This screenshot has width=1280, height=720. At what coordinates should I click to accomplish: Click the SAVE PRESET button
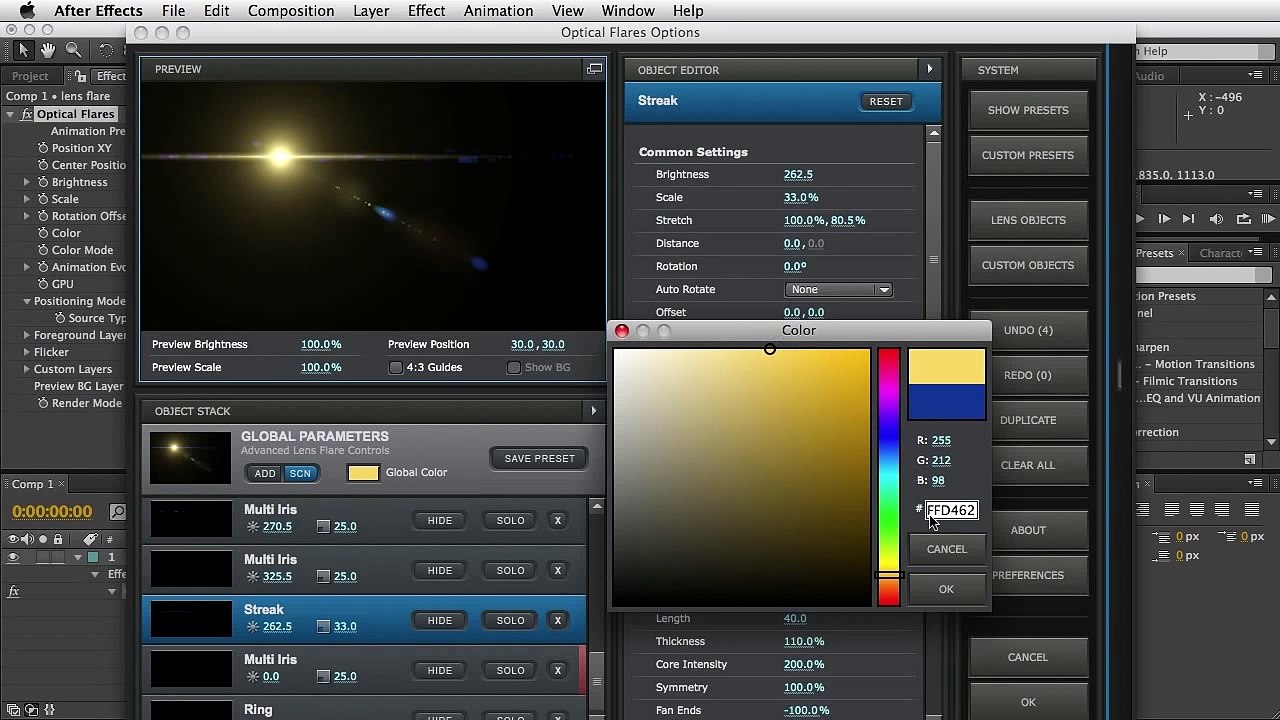540,458
